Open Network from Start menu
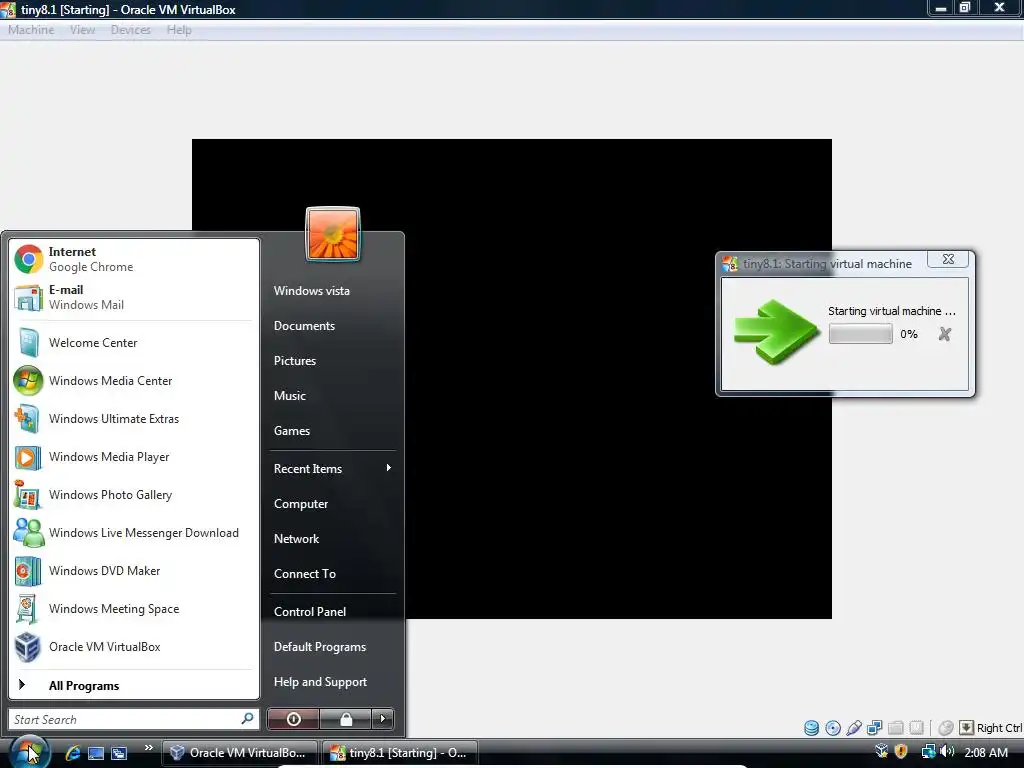 [x=296, y=539]
